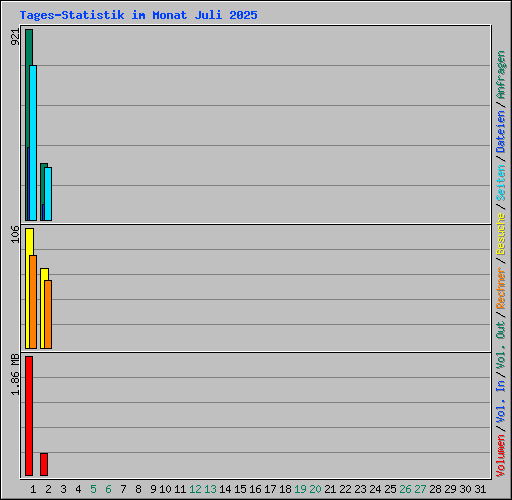Screen dimensions: 512x500
Task: Click the Rechner legend label
Action: tap(501, 288)
